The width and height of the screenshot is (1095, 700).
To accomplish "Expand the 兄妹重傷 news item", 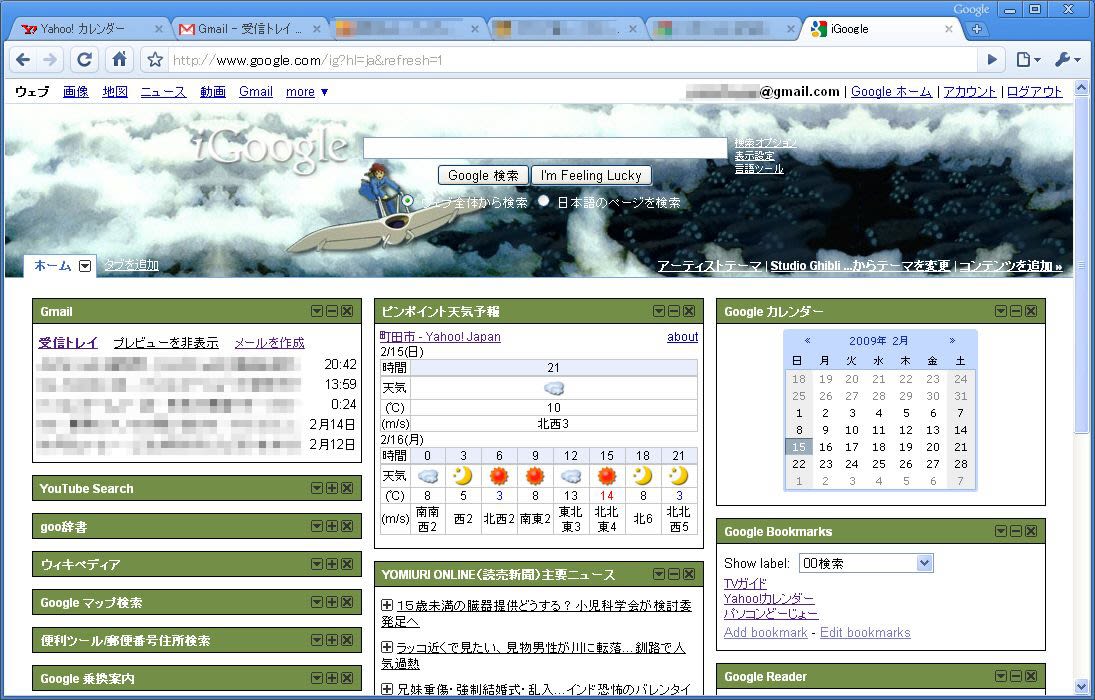I will [x=387, y=690].
